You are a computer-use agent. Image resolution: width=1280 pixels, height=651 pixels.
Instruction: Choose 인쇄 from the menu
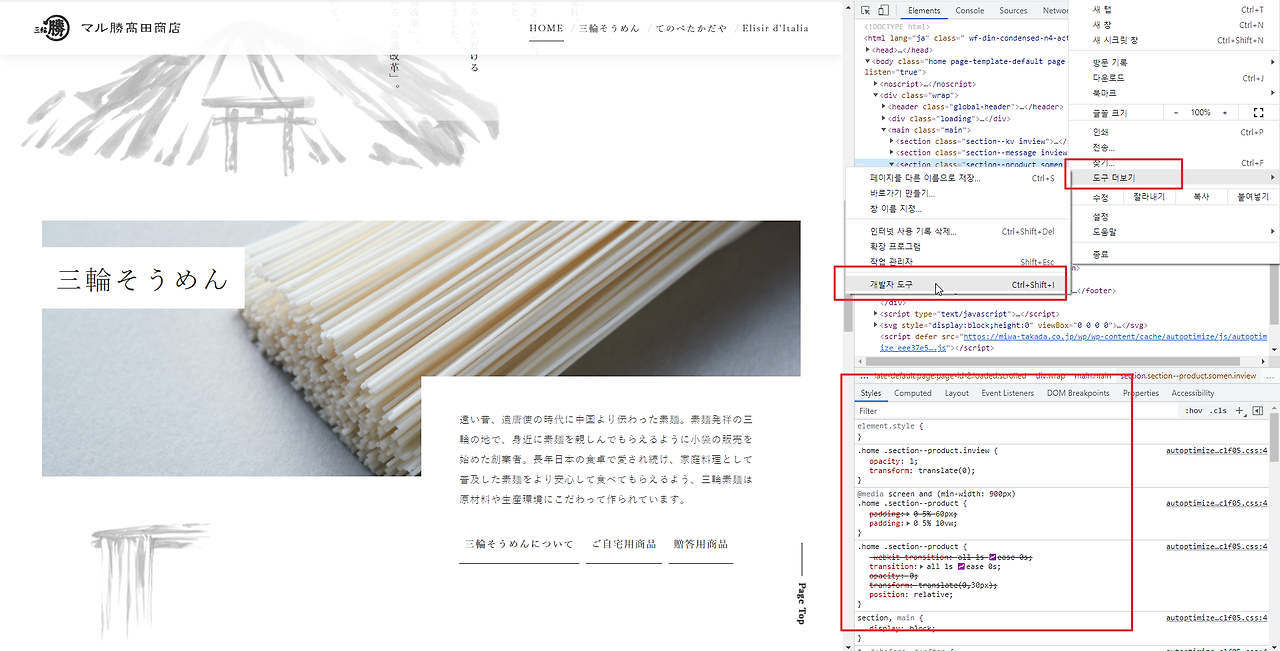(1174, 132)
